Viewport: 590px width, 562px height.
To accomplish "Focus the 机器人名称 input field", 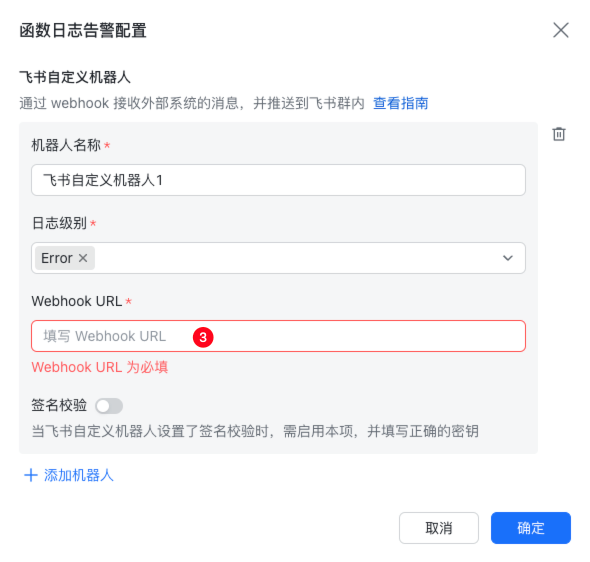I will tap(278, 180).
